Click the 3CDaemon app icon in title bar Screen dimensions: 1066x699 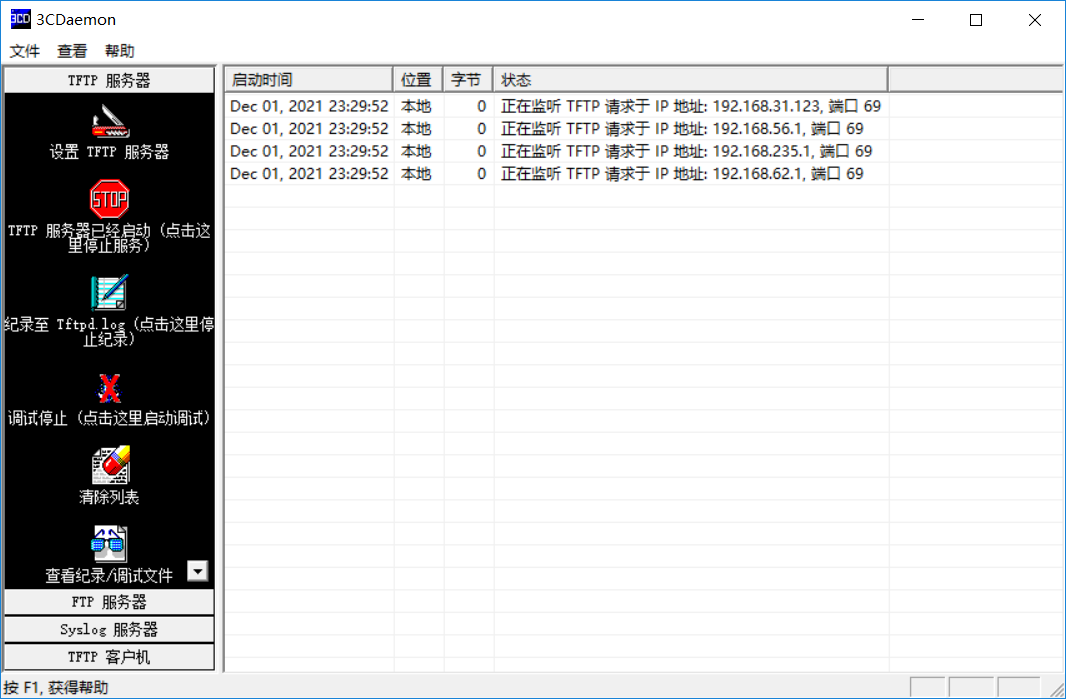click(20, 19)
